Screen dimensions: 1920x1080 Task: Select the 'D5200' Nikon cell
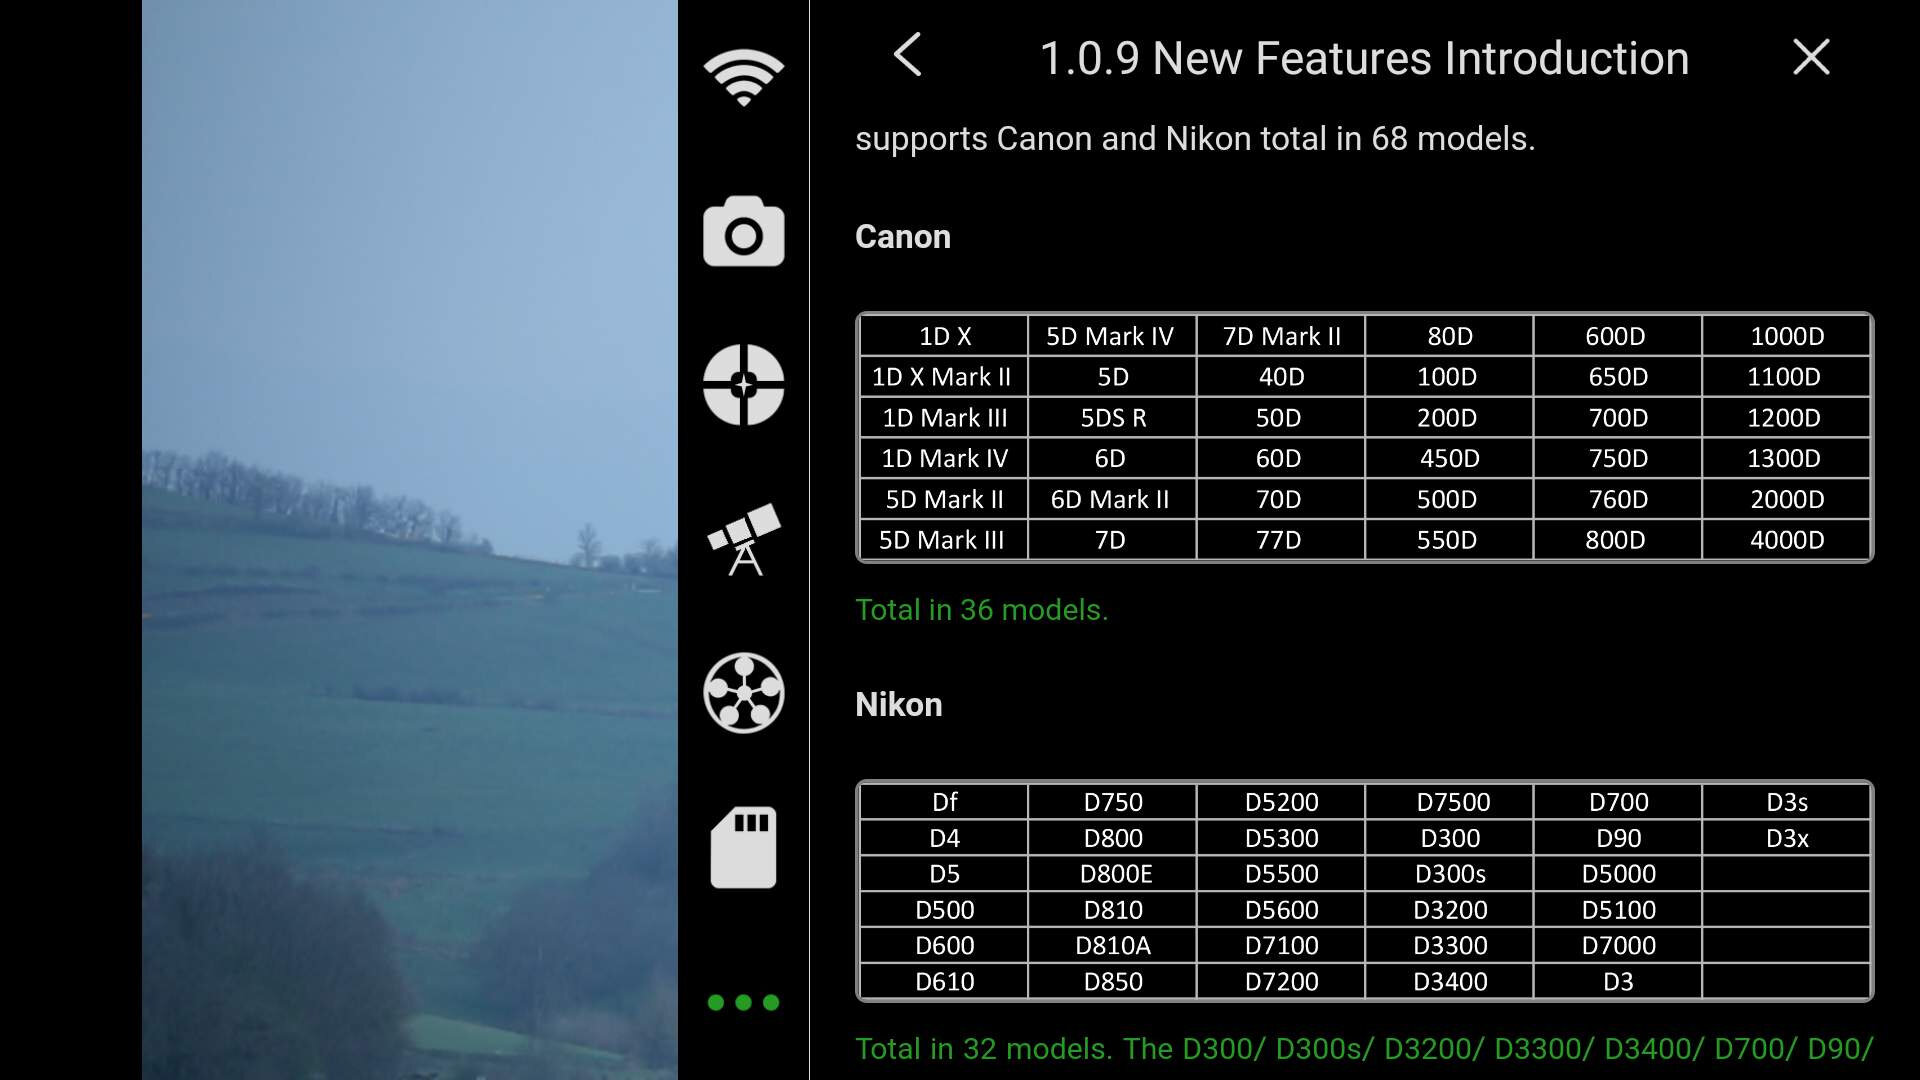tap(1280, 802)
